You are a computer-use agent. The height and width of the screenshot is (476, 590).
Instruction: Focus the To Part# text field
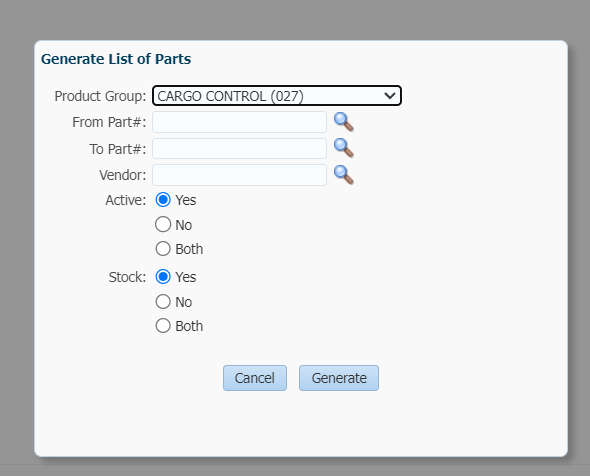click(x=239, y=149)
